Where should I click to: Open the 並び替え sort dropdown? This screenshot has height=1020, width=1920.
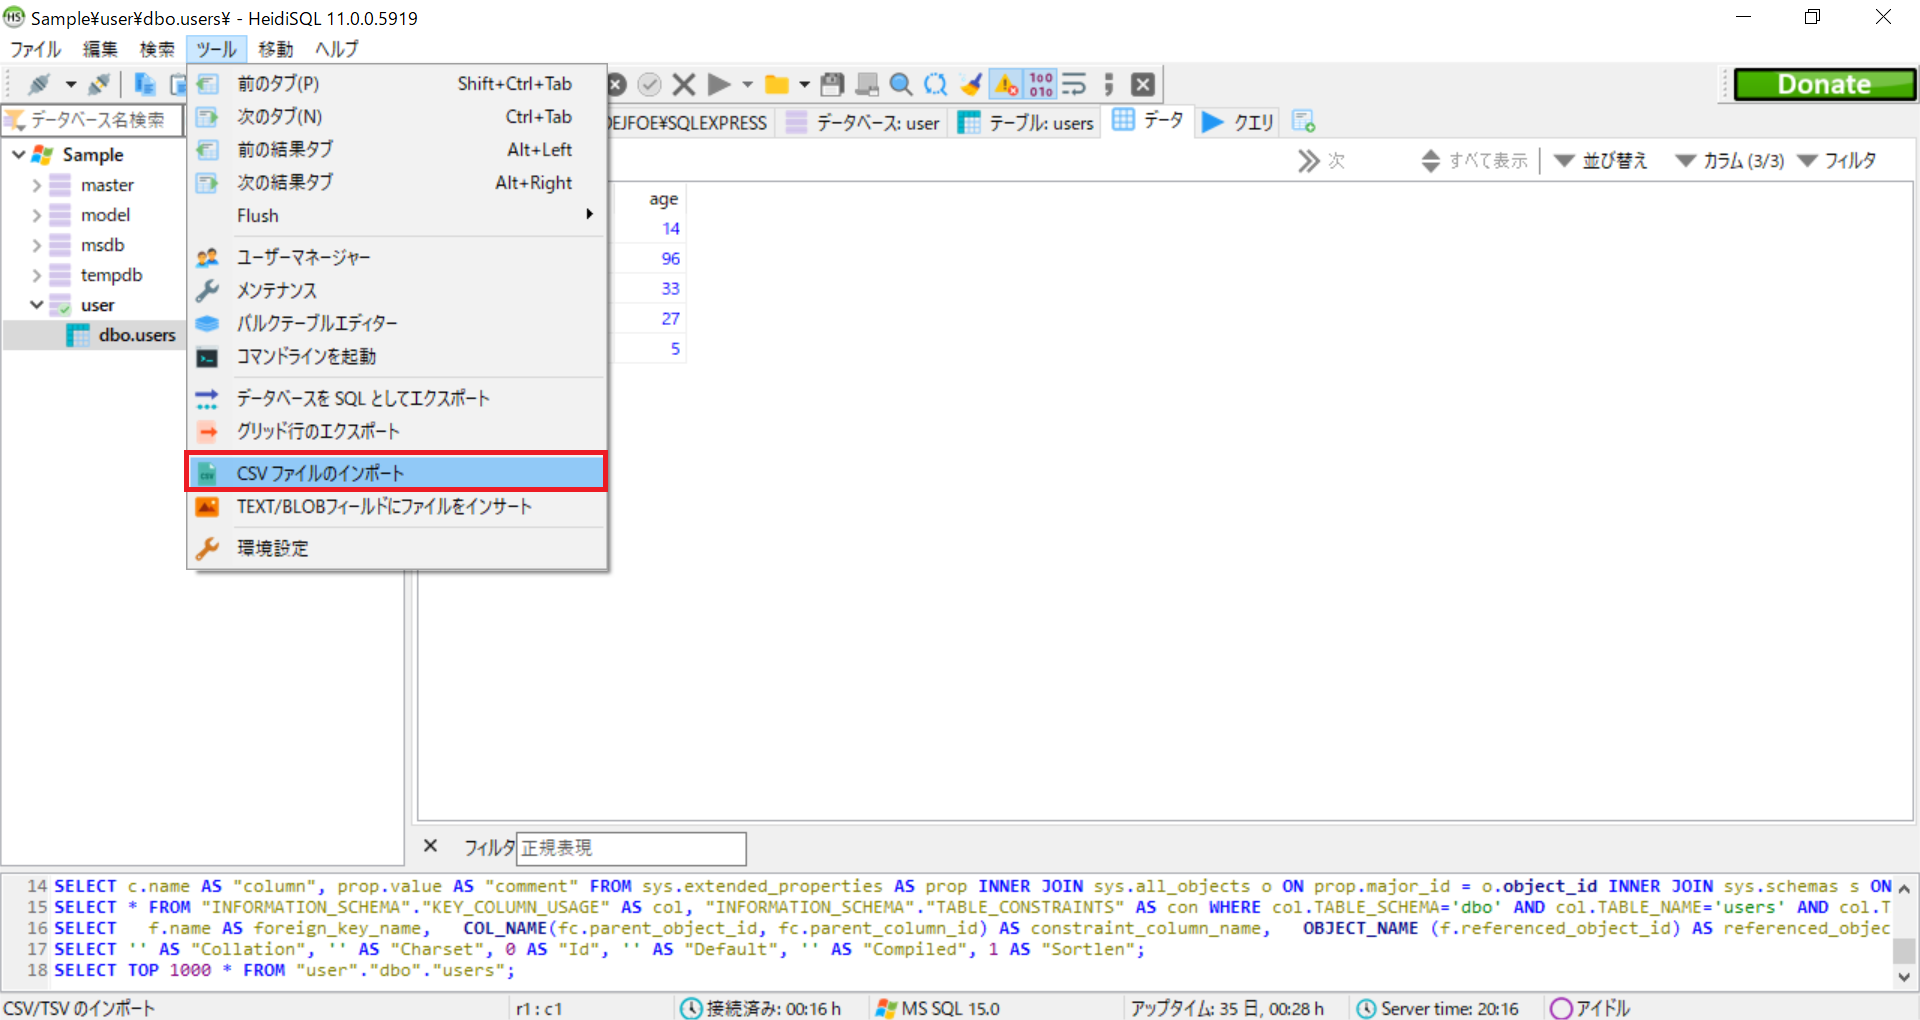click(1601, 161)
